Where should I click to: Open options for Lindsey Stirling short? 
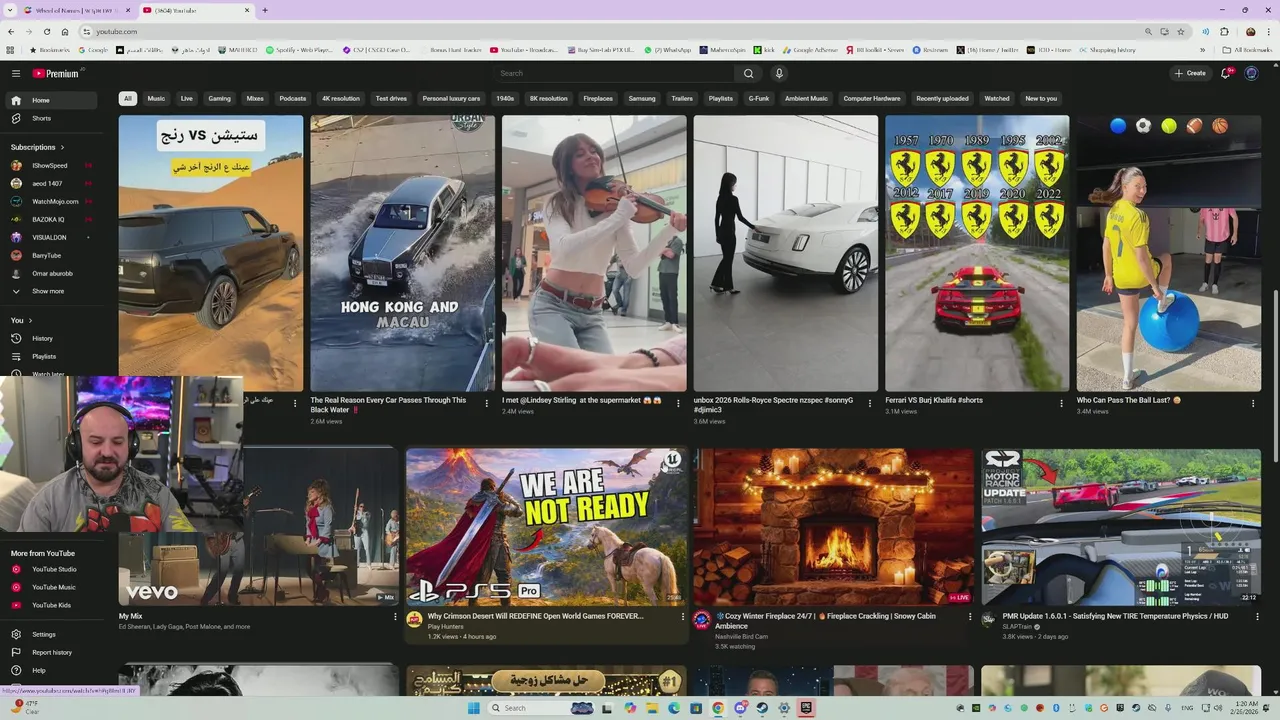(678, 403)
